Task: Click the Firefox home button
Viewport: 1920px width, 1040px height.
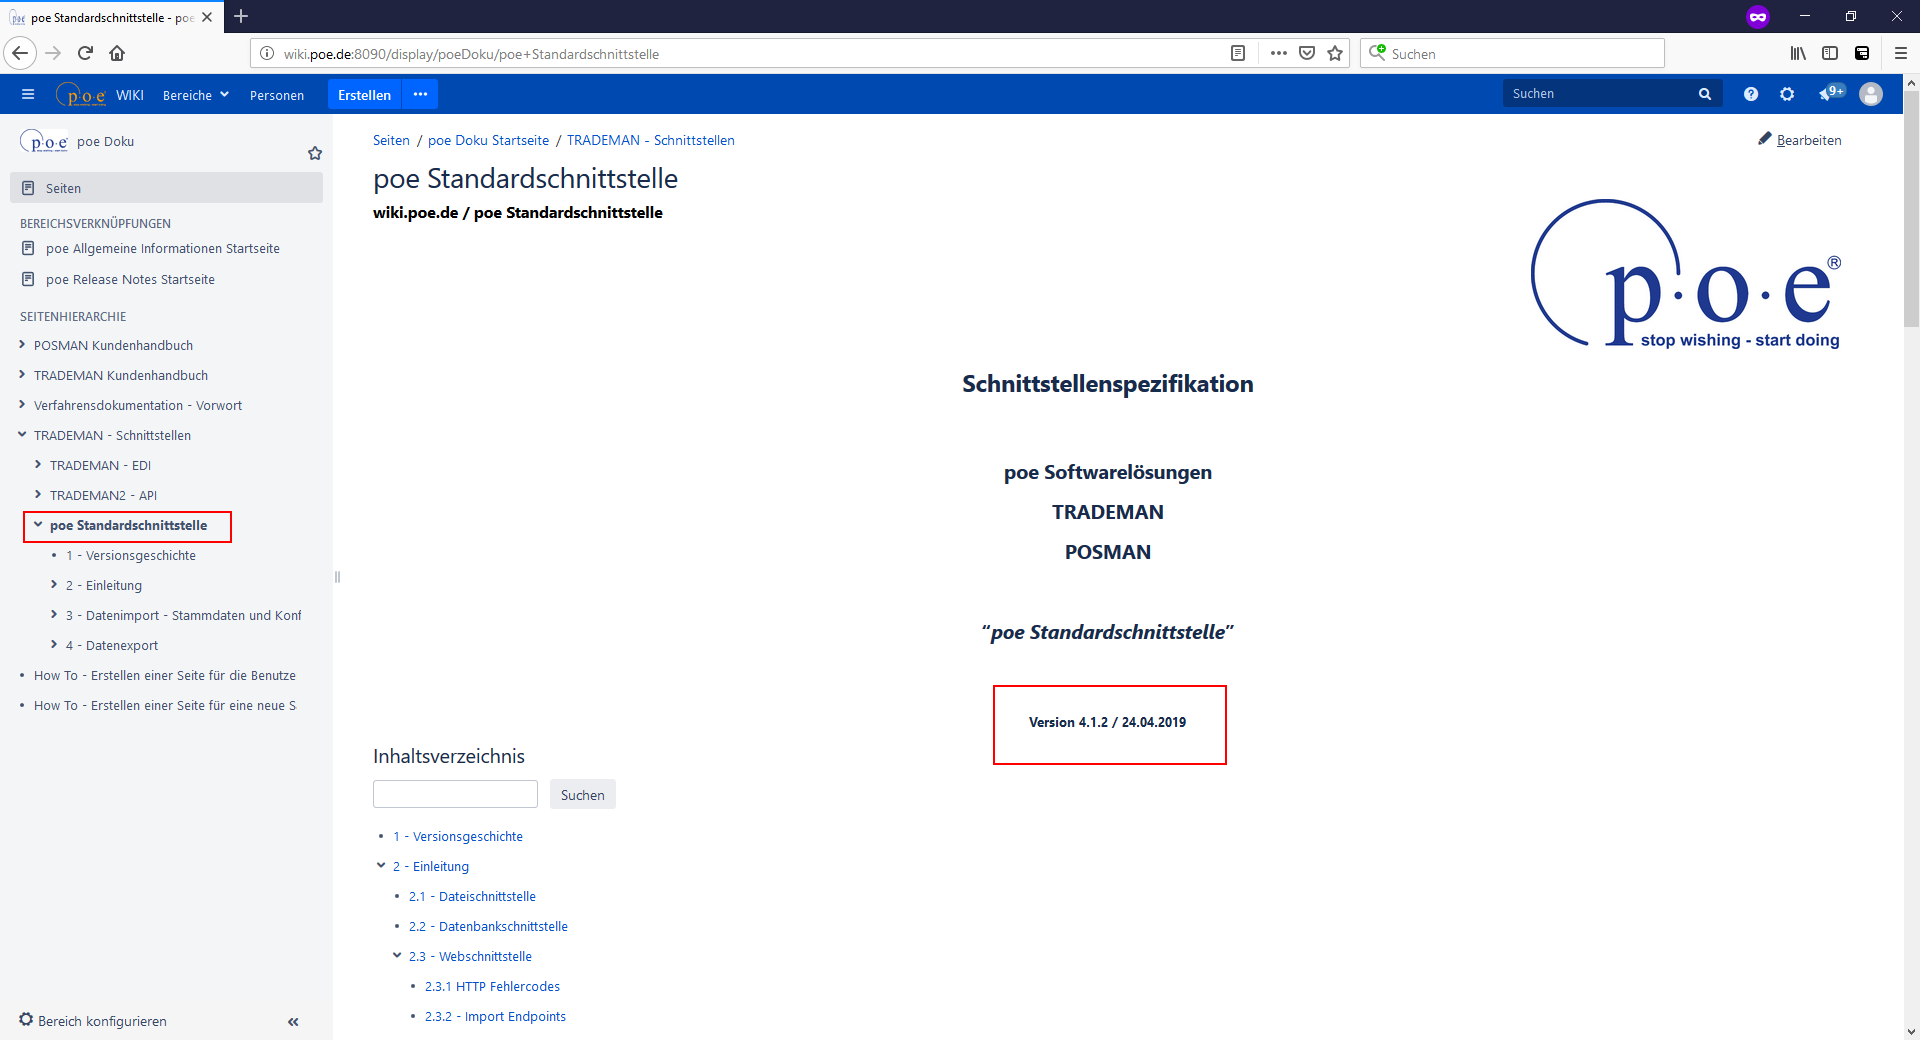Action: [117, 54]
